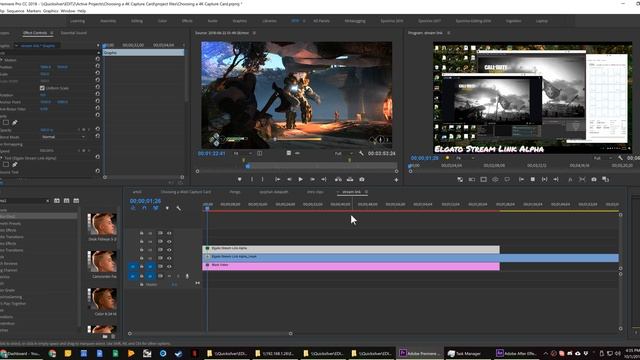Click Overwrite button in Source monitor
The image size is (640, 360).
point(350,179)
